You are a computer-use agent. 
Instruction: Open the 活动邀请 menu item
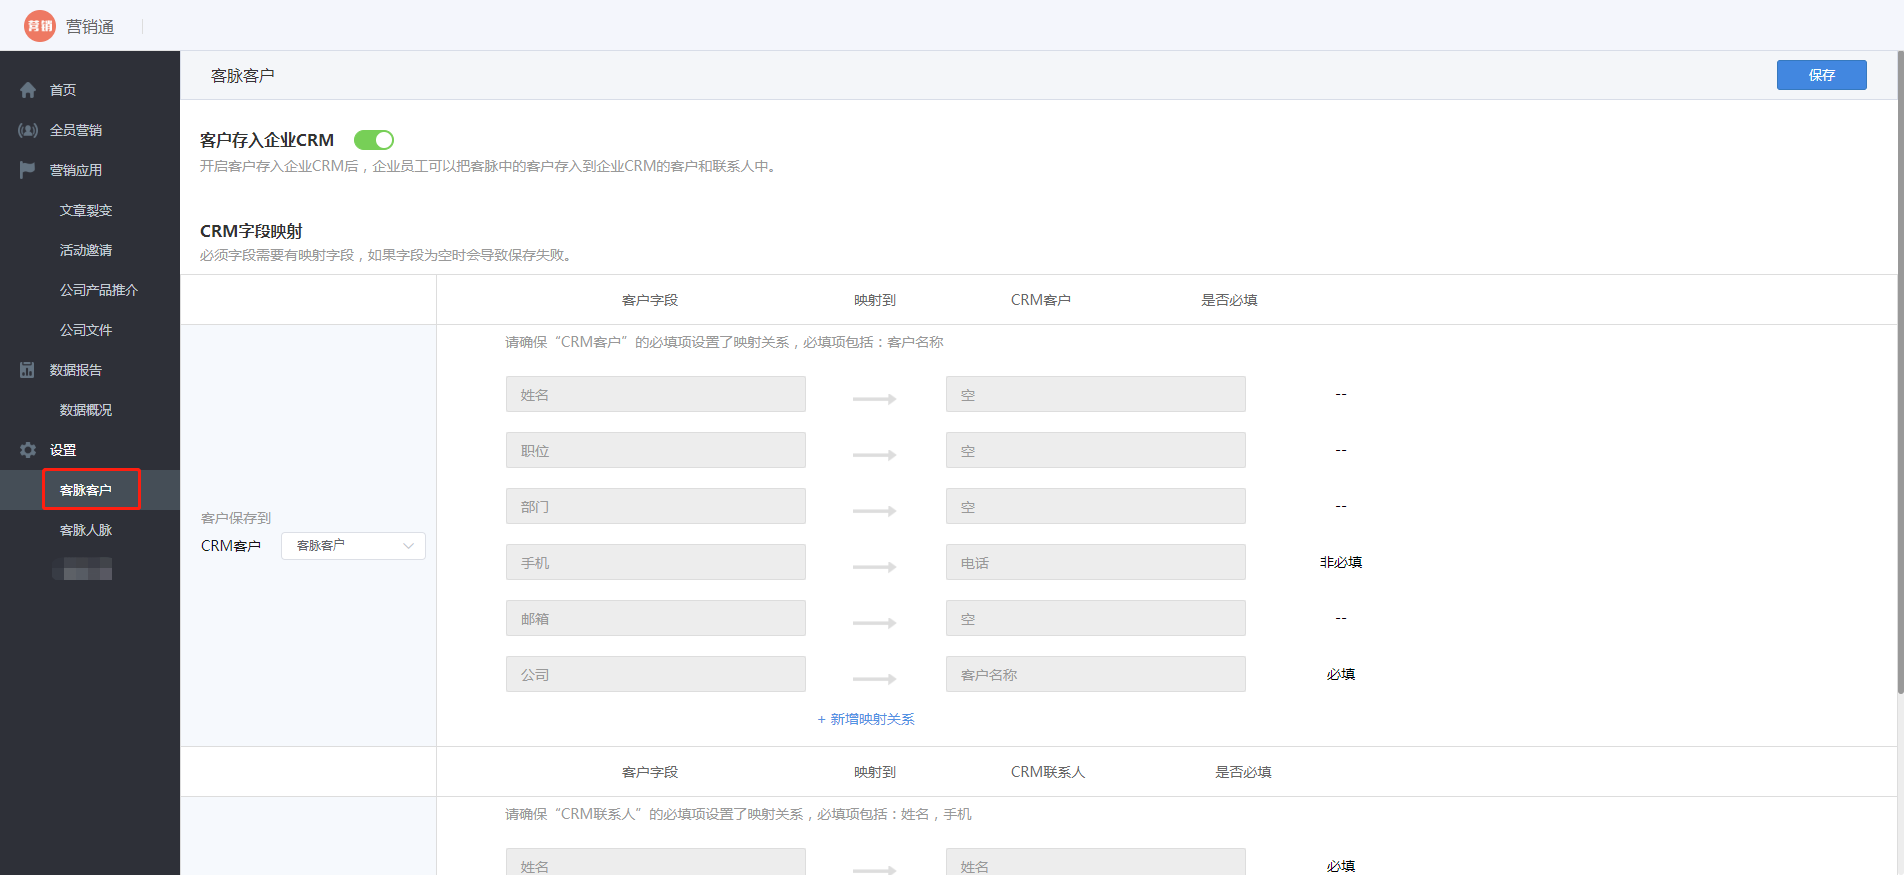point(86,250)
